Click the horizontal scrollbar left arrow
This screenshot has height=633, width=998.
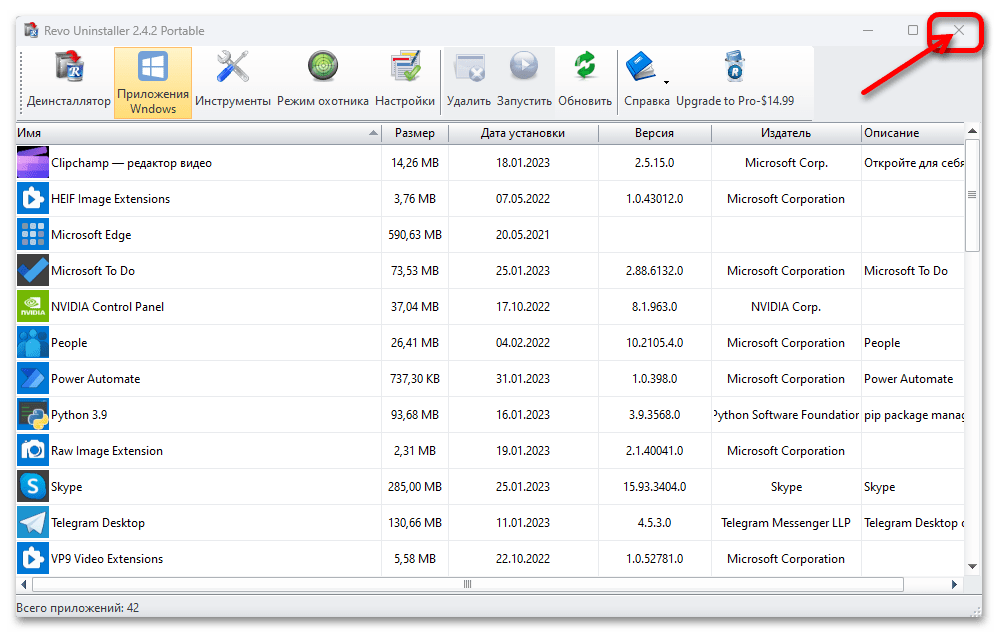(24, 584)
